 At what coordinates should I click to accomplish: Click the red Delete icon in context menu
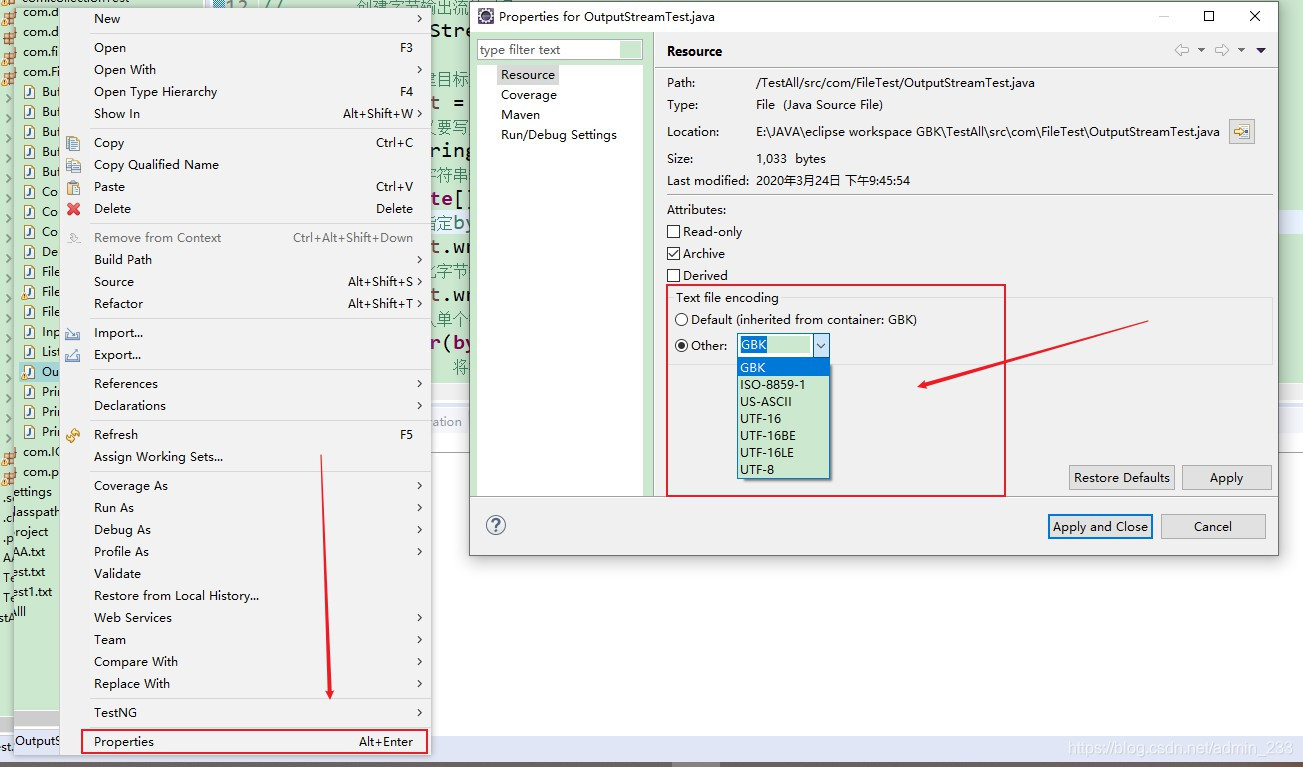point(73,209)
